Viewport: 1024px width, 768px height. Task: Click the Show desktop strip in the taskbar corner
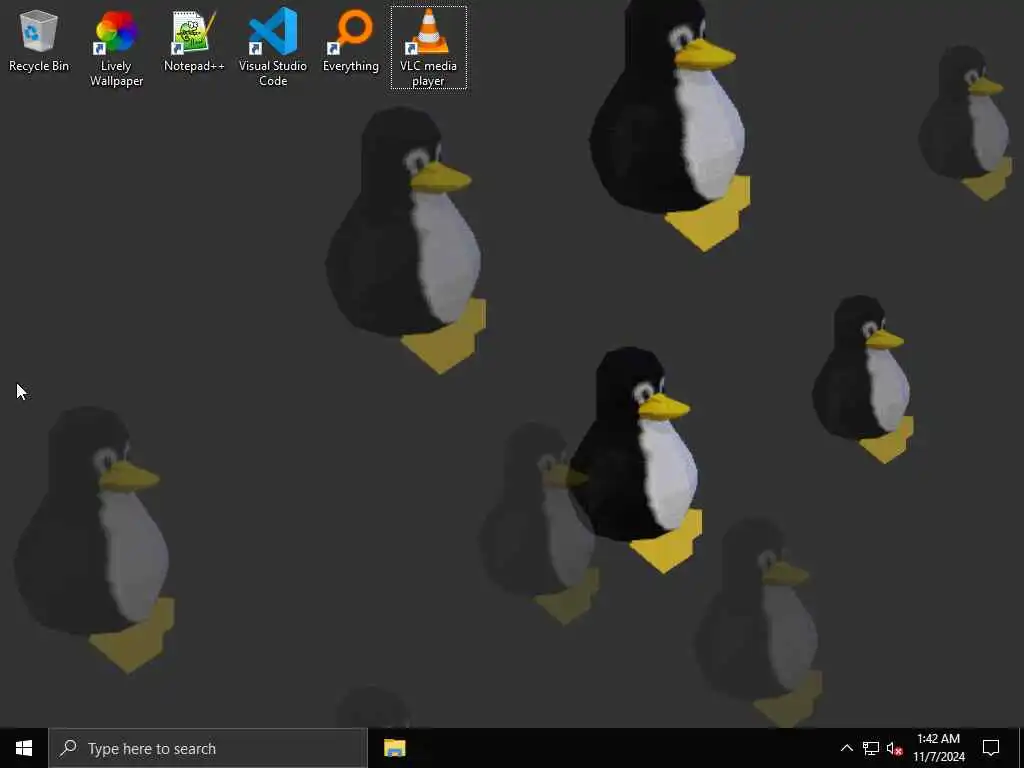coord(1021,748)
